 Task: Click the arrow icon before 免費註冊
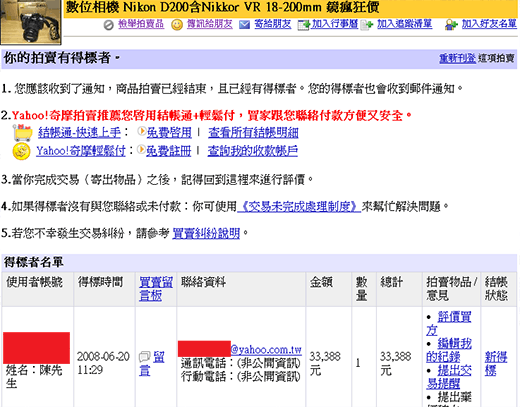[x=141, y=150]
